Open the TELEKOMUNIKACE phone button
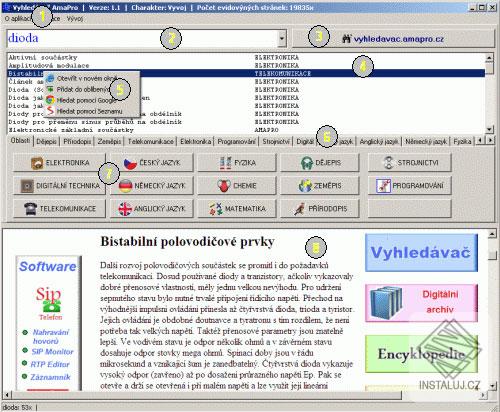The width and height of the screenshot is (500, 412). [60, 209]
